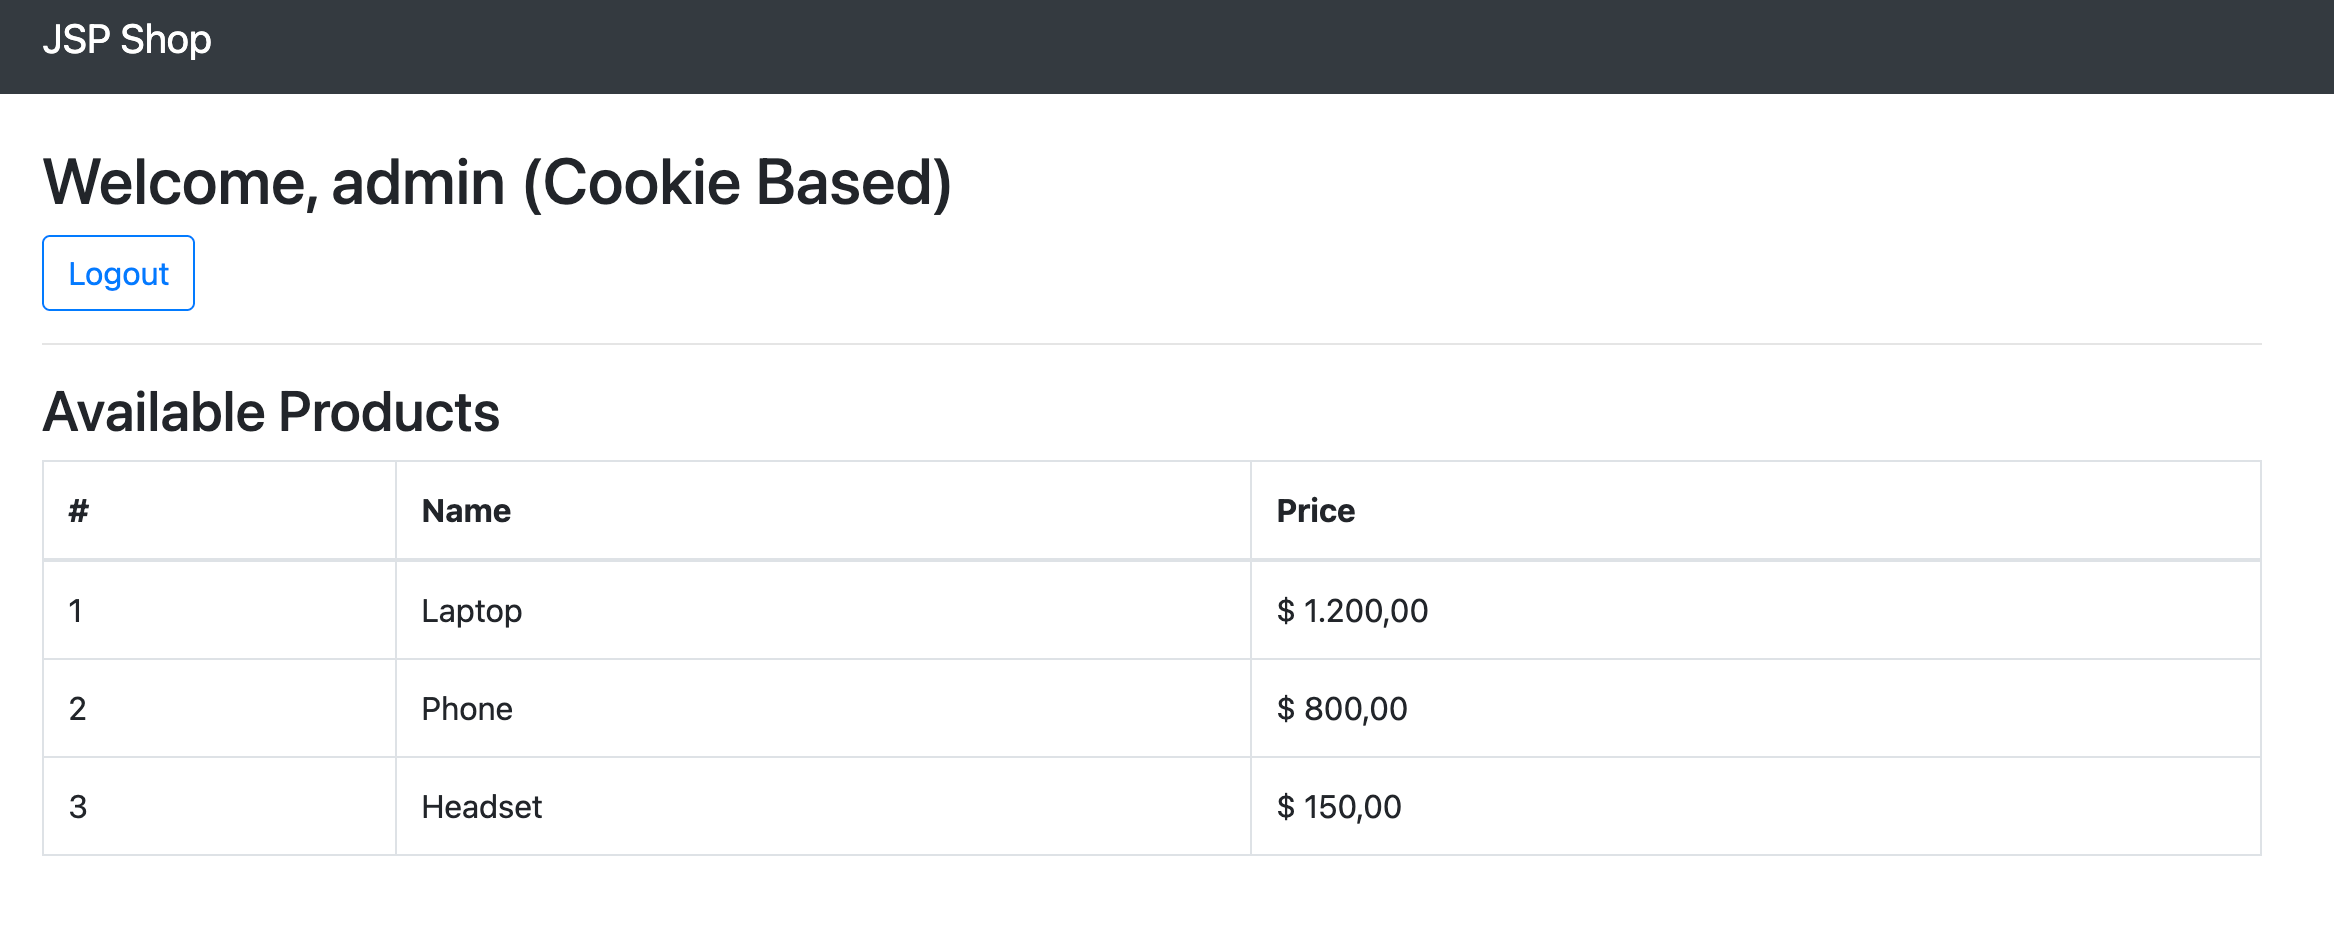Click the Price column header
The image size is (2334, 934).
click(x=1756, y=511)
